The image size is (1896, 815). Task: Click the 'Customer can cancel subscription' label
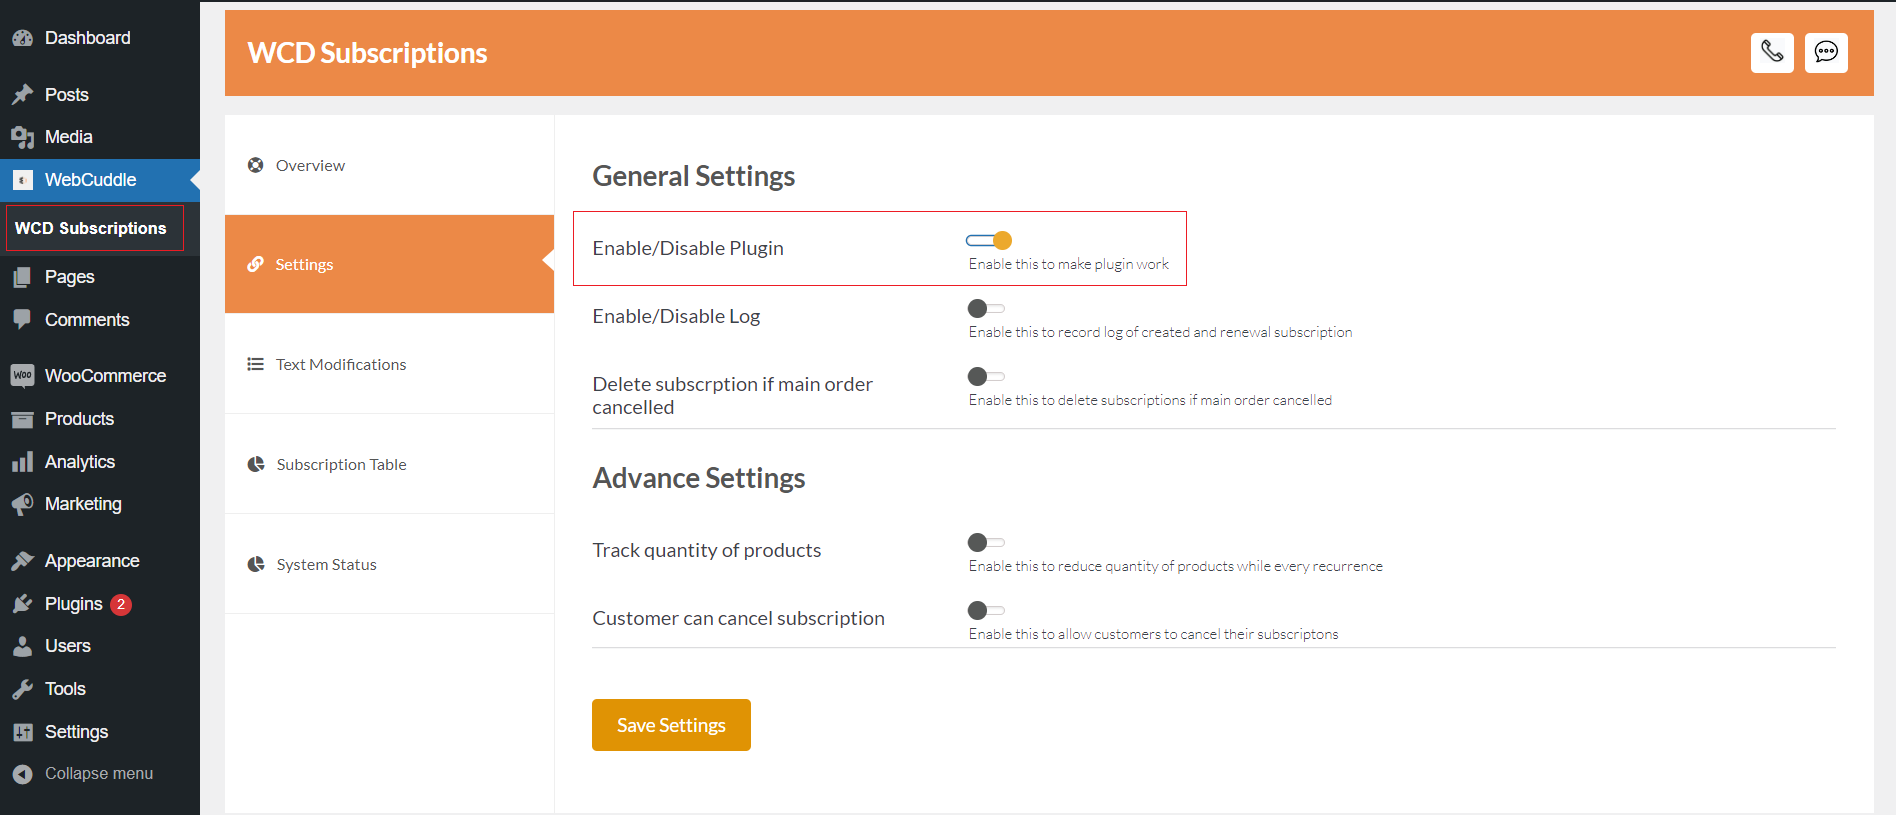[x=738, y=618]
